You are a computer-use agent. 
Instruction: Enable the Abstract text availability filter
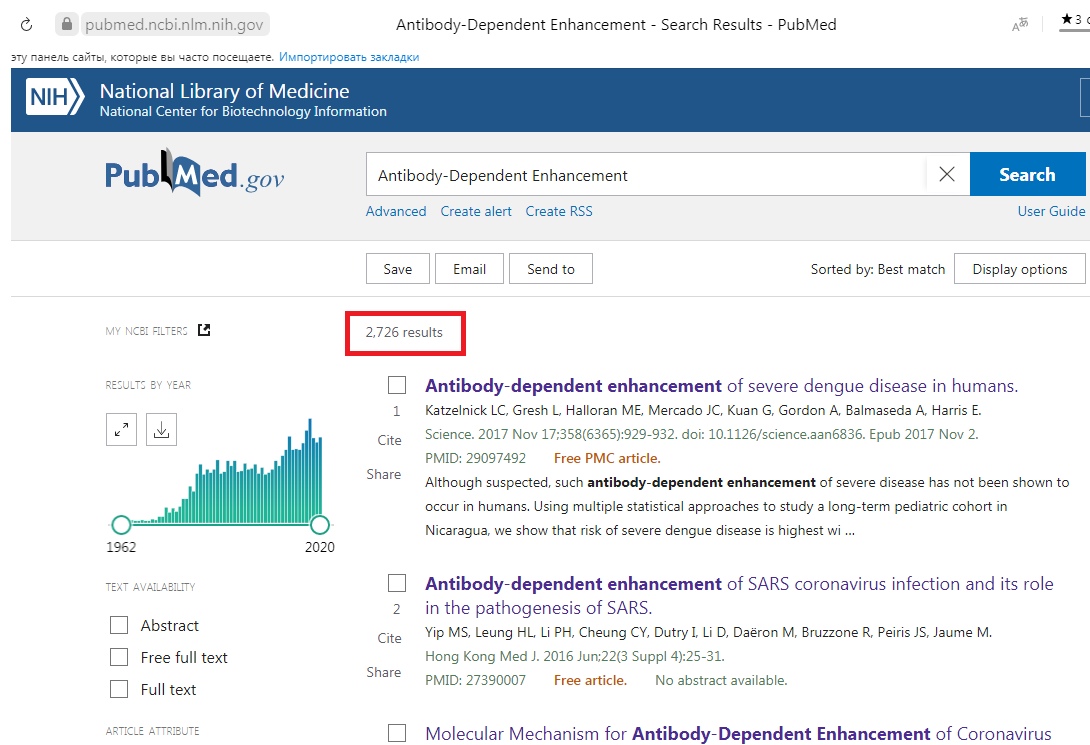point(120,625)
